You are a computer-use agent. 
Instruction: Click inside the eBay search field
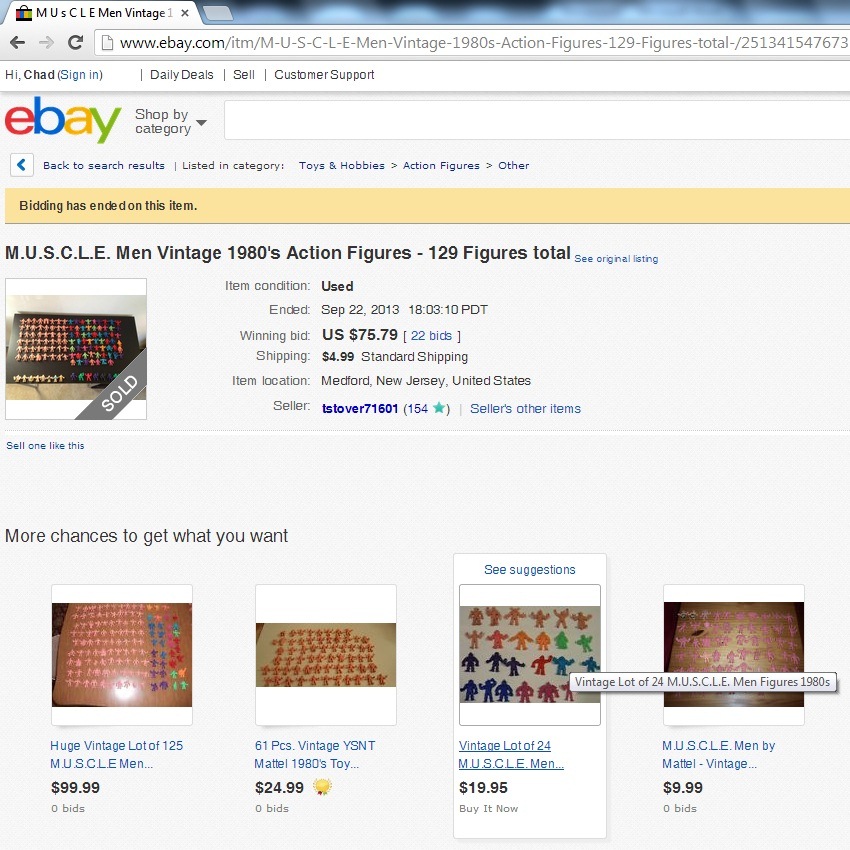tap(537, 120)
